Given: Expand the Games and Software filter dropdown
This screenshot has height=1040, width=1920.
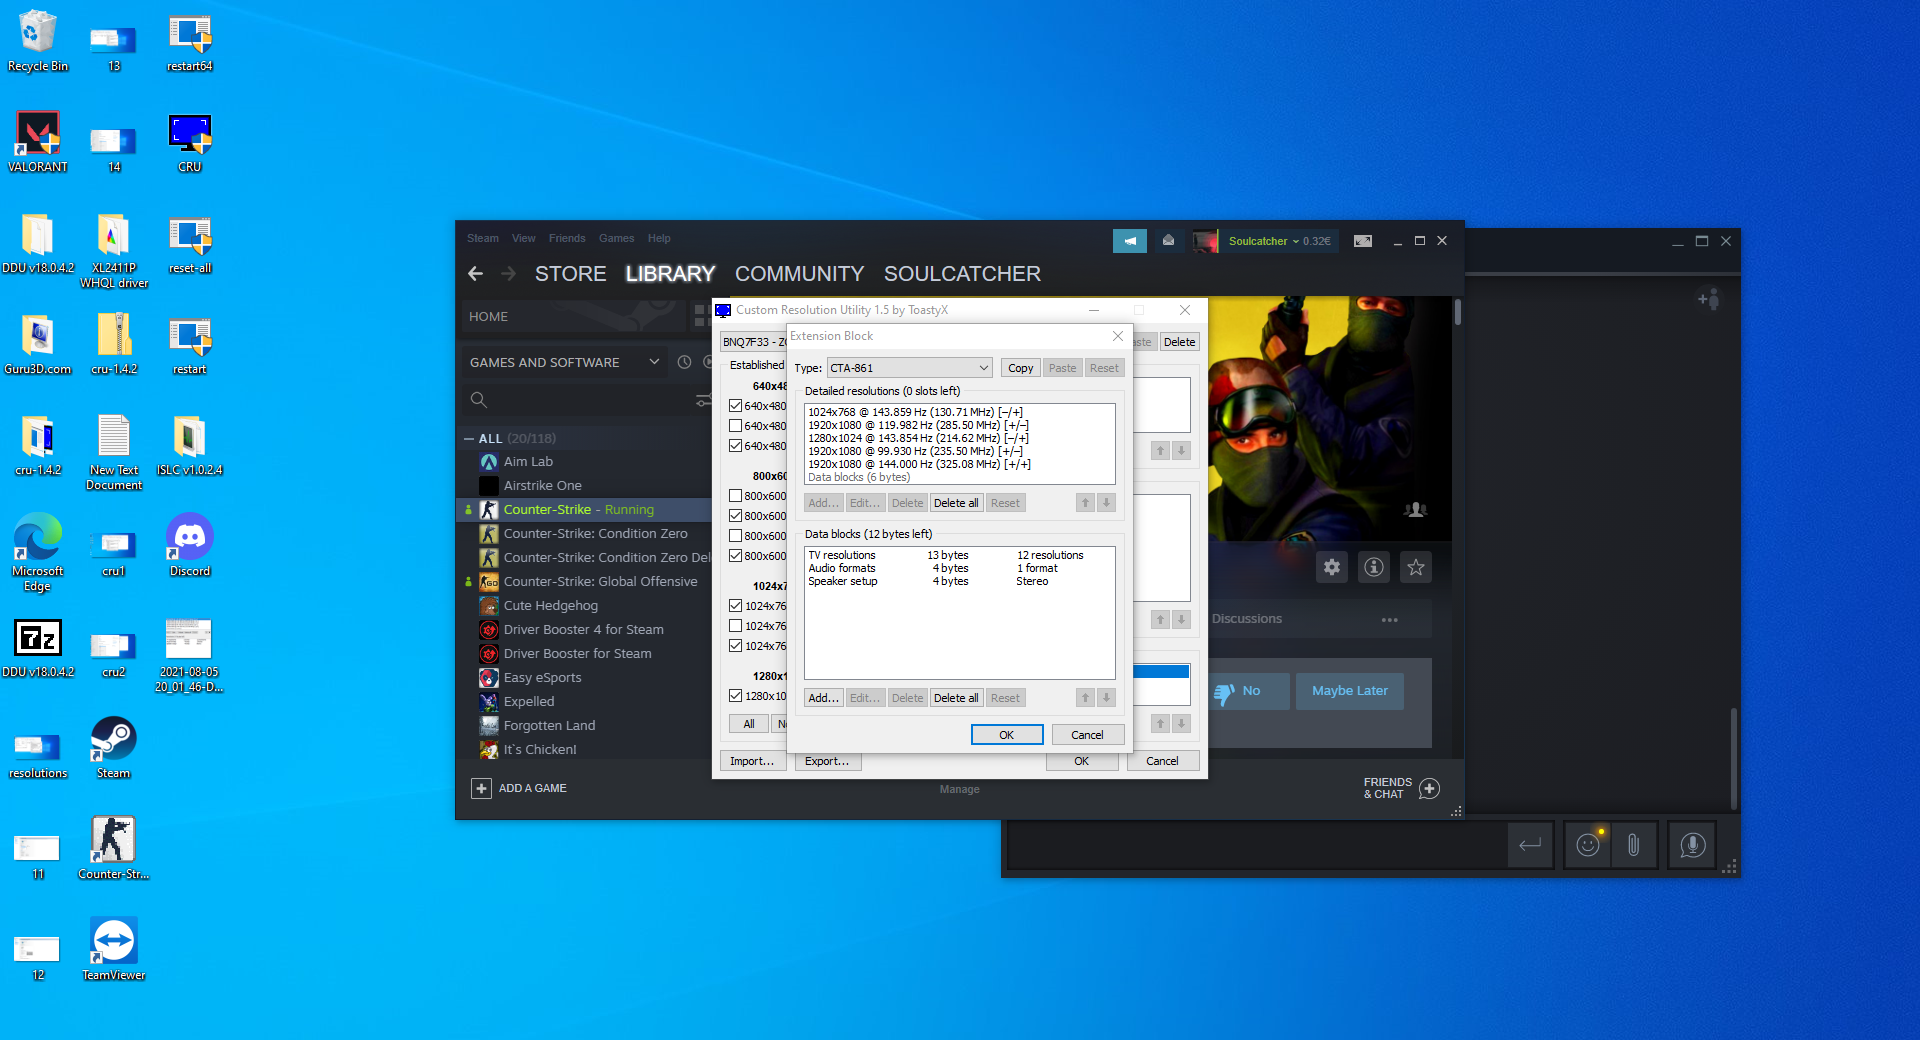Looking at the screenshot, I should coord(654,362).
